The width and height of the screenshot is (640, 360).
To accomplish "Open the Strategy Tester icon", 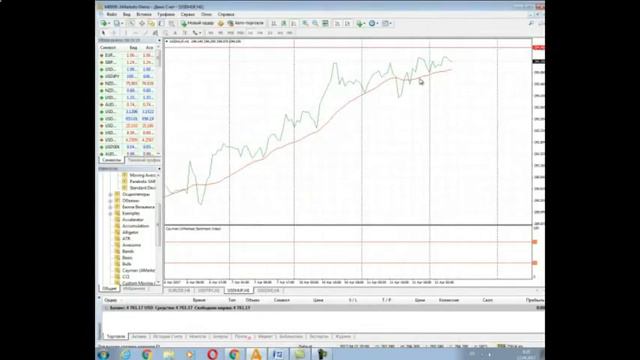I will point(172,23).
